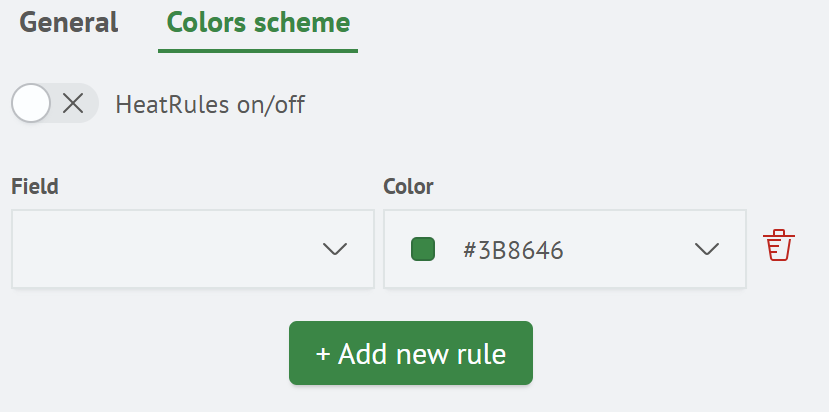Screen dimensions: 829x412
Task: Click the HeatRules on/off label text
Action: pos(210,104)
